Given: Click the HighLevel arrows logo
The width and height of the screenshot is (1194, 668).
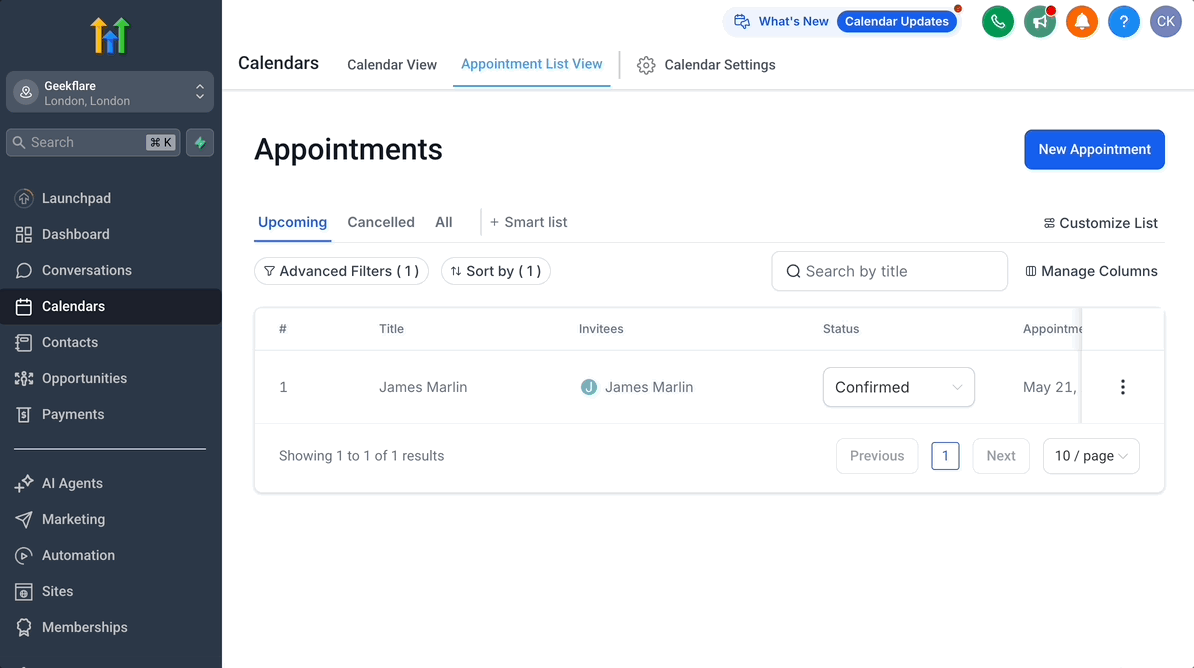Looking at the screenshot, I should pyautogui.click(x=110, y=35).
